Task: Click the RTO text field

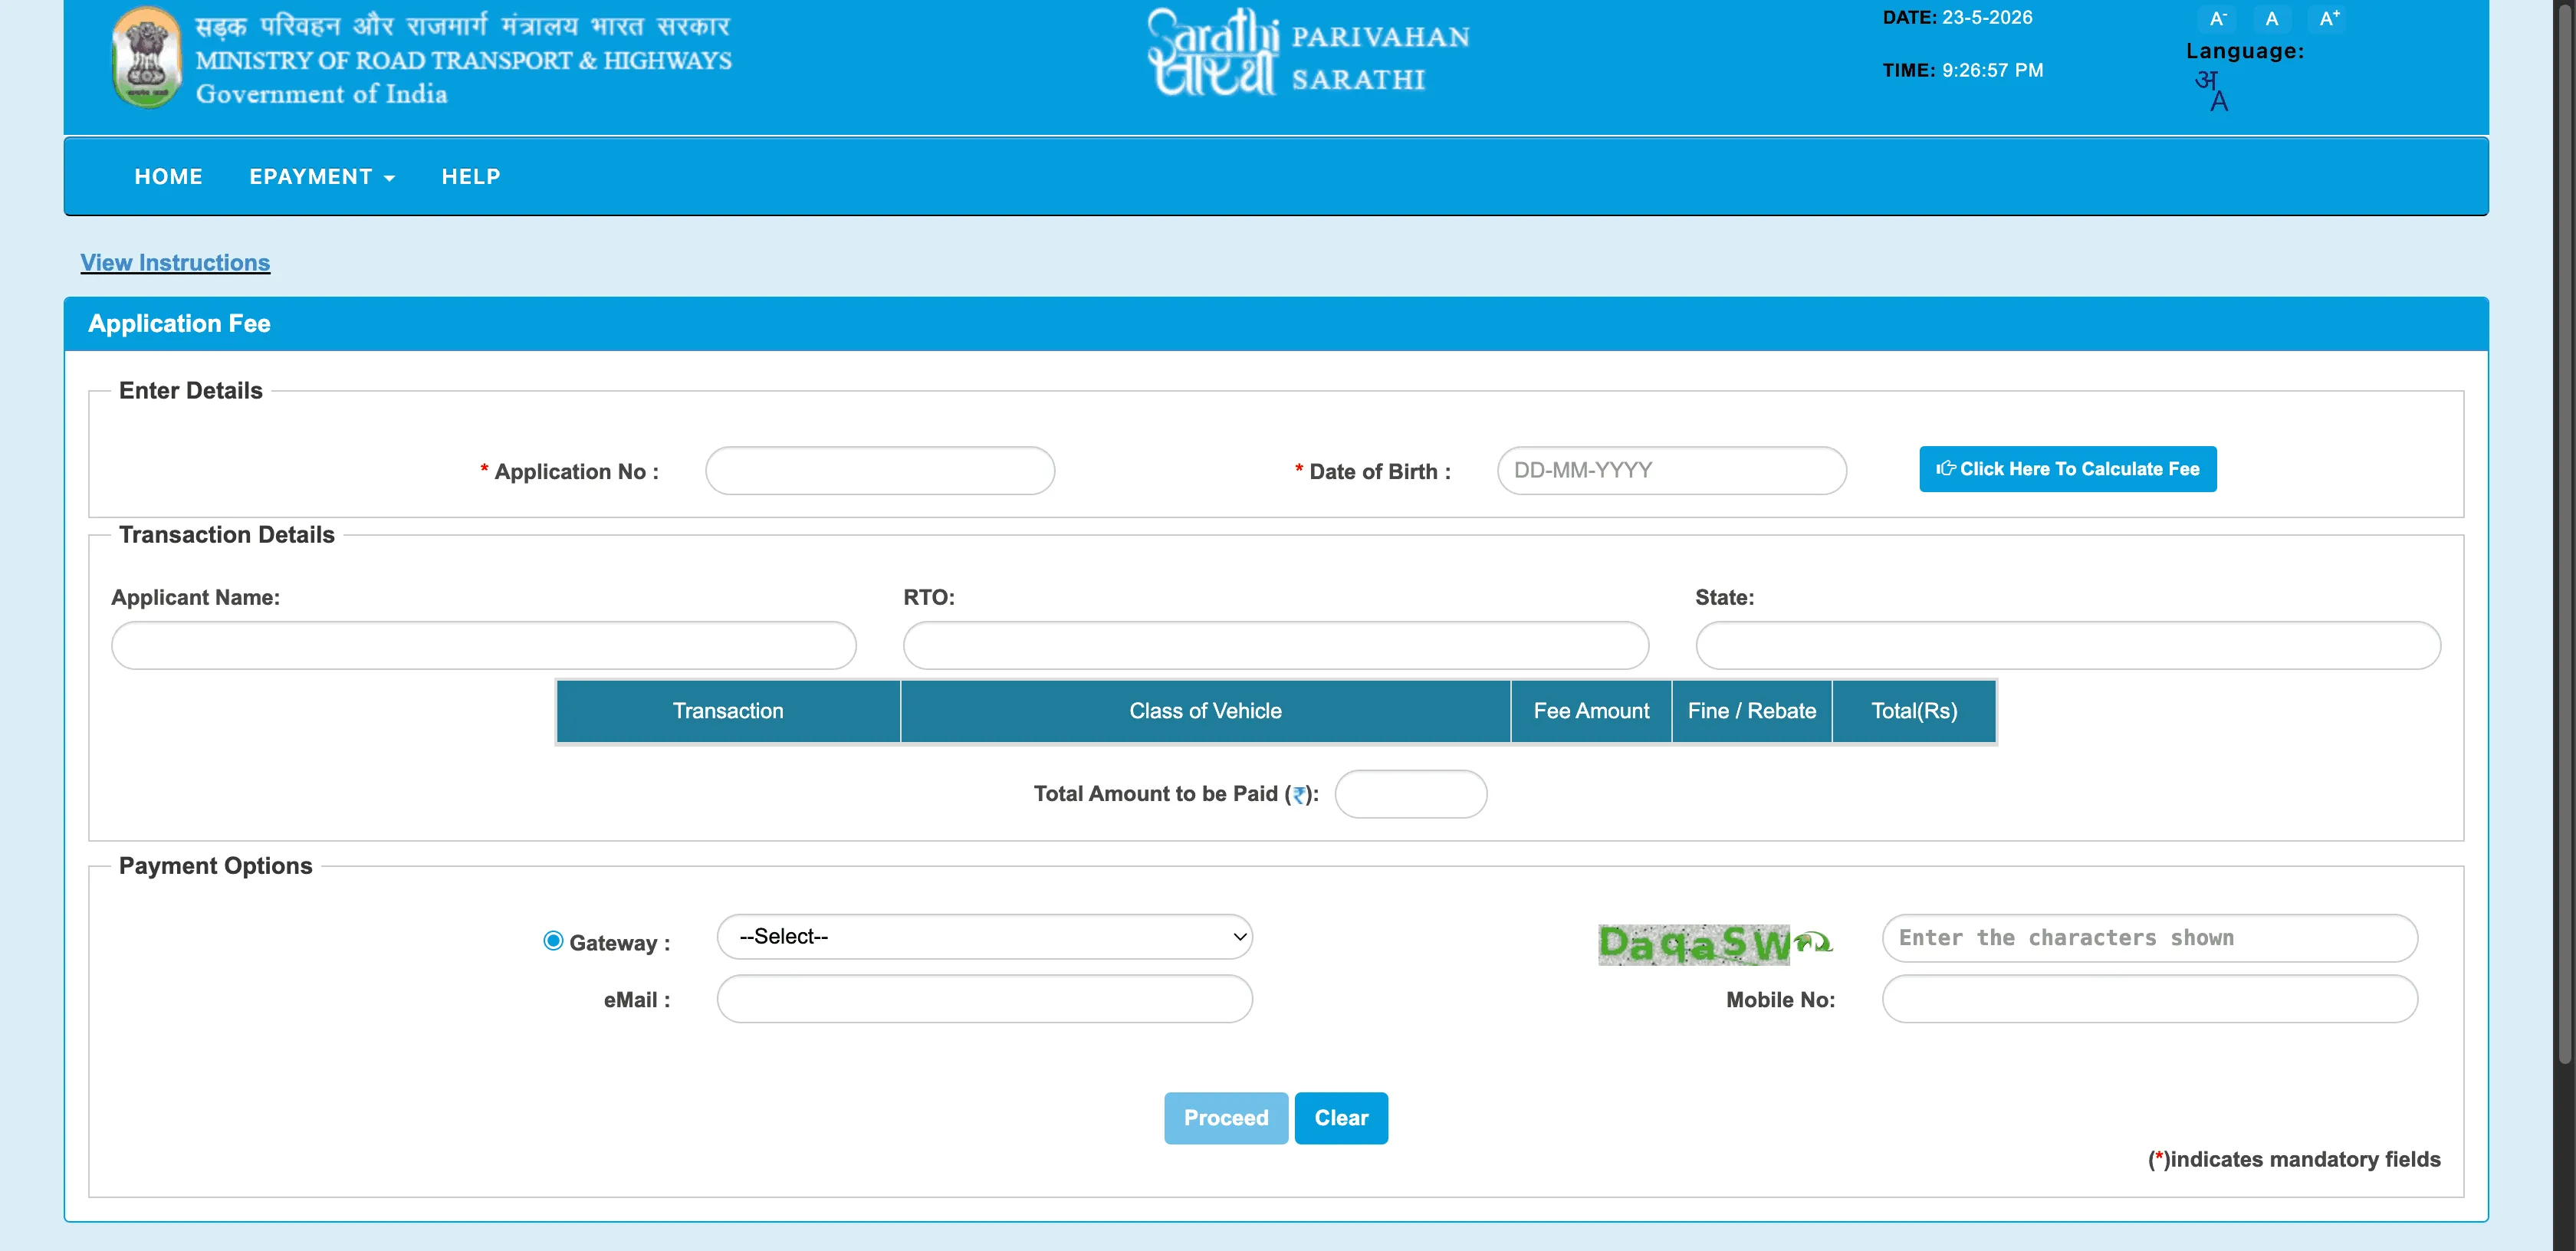Action: coord(1276,646)
